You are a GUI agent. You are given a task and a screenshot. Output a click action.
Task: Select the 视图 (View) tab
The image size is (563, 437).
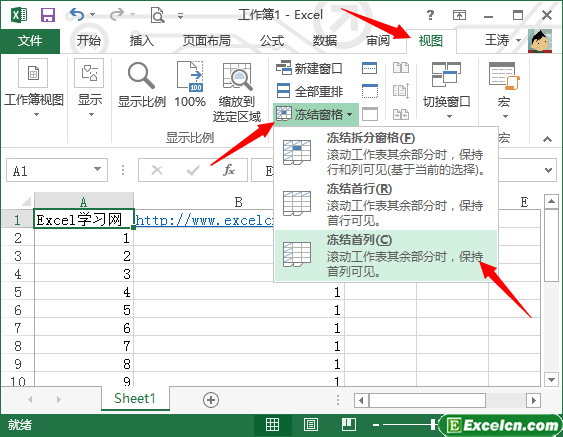click(x=431, y=41)
